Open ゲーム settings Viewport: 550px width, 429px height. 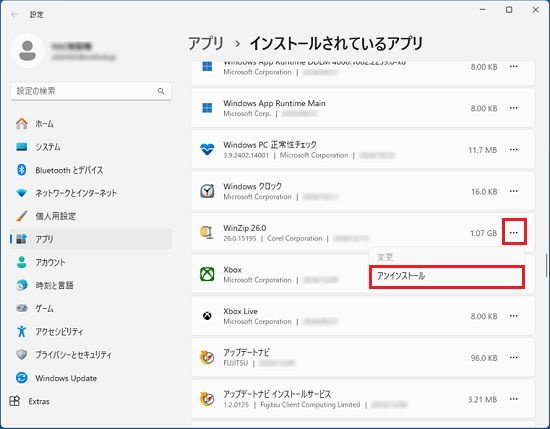pyautogui.click(x=91, y=309)
